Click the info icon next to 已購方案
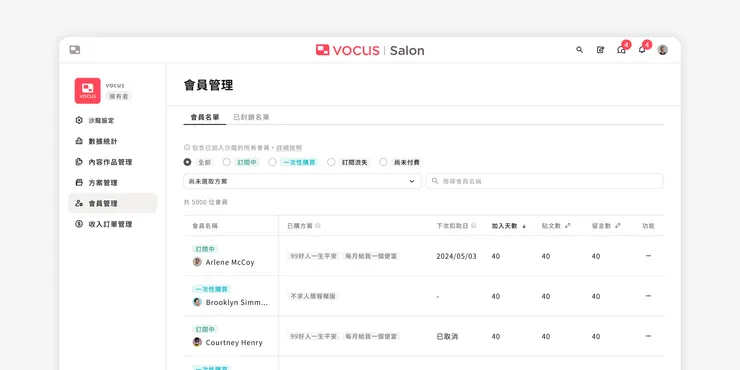 point(318,226)
